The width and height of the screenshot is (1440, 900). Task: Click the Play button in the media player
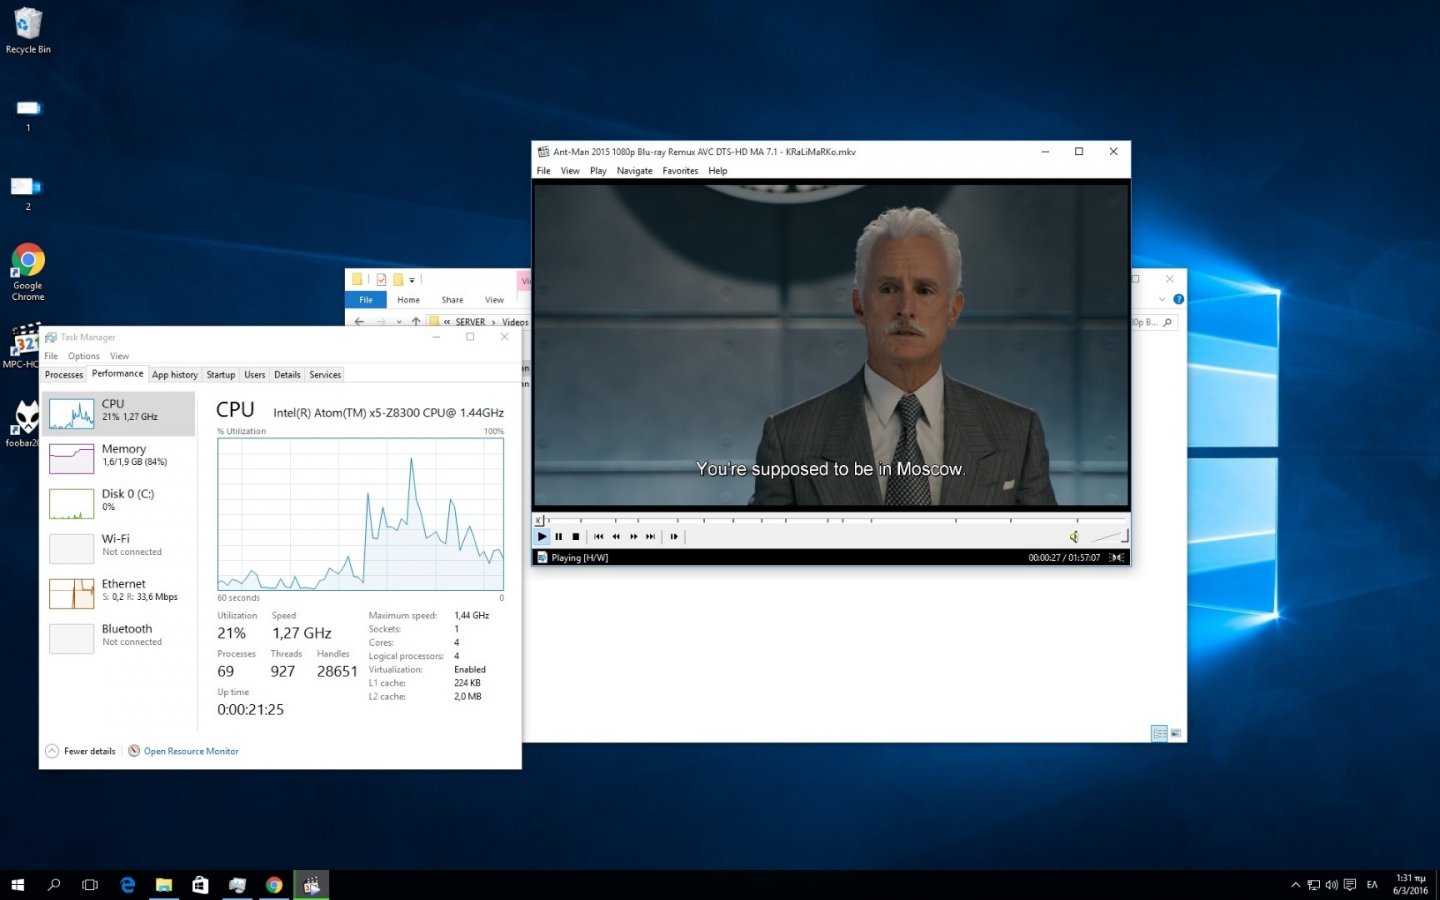pos(542,537)
